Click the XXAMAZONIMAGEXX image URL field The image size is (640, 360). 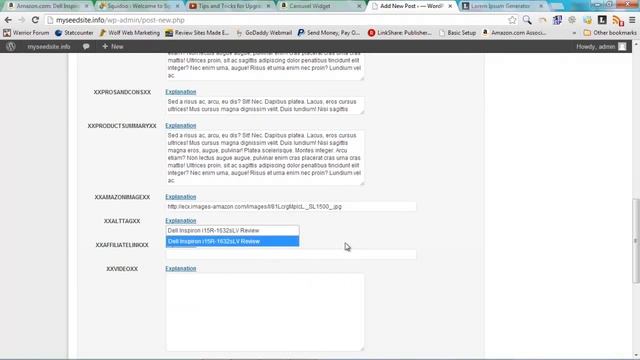291,207
